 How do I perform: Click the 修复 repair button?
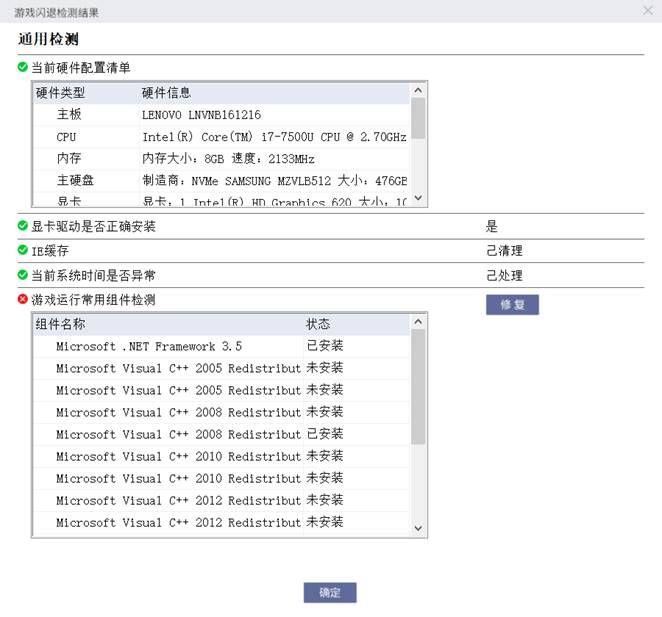click(x=512, y=304)
